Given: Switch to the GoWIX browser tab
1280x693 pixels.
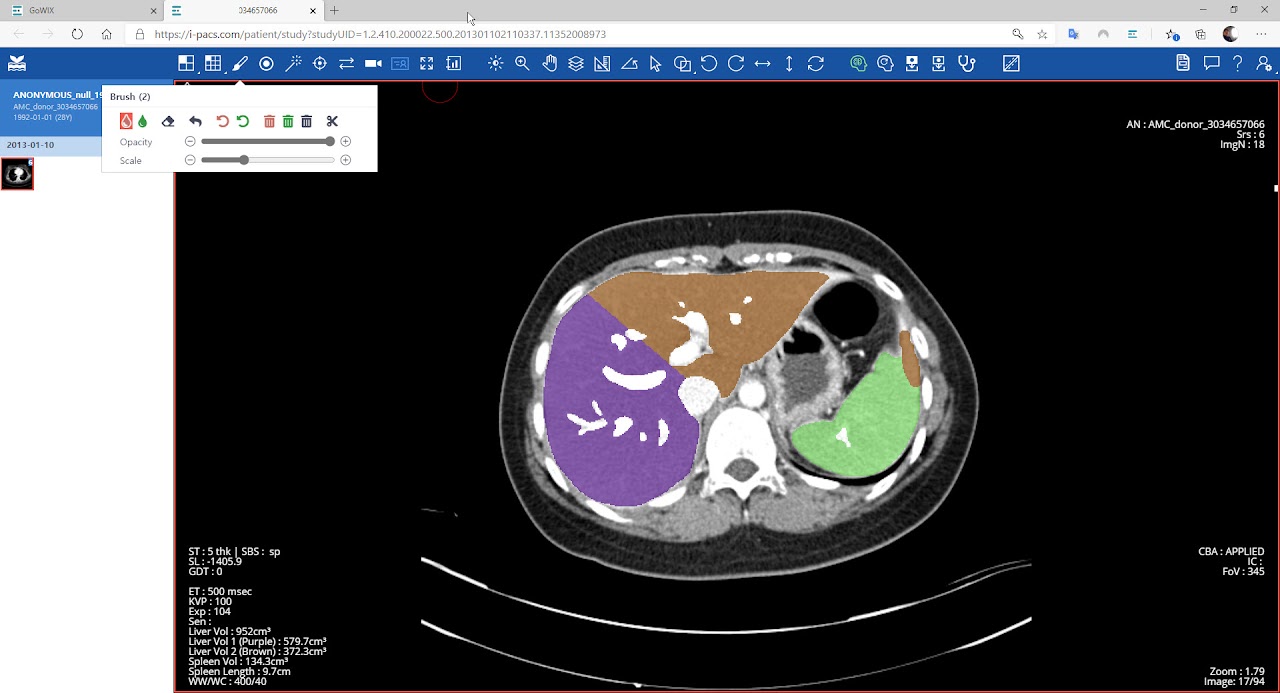Looking at the screenshot, I should 80,10.
